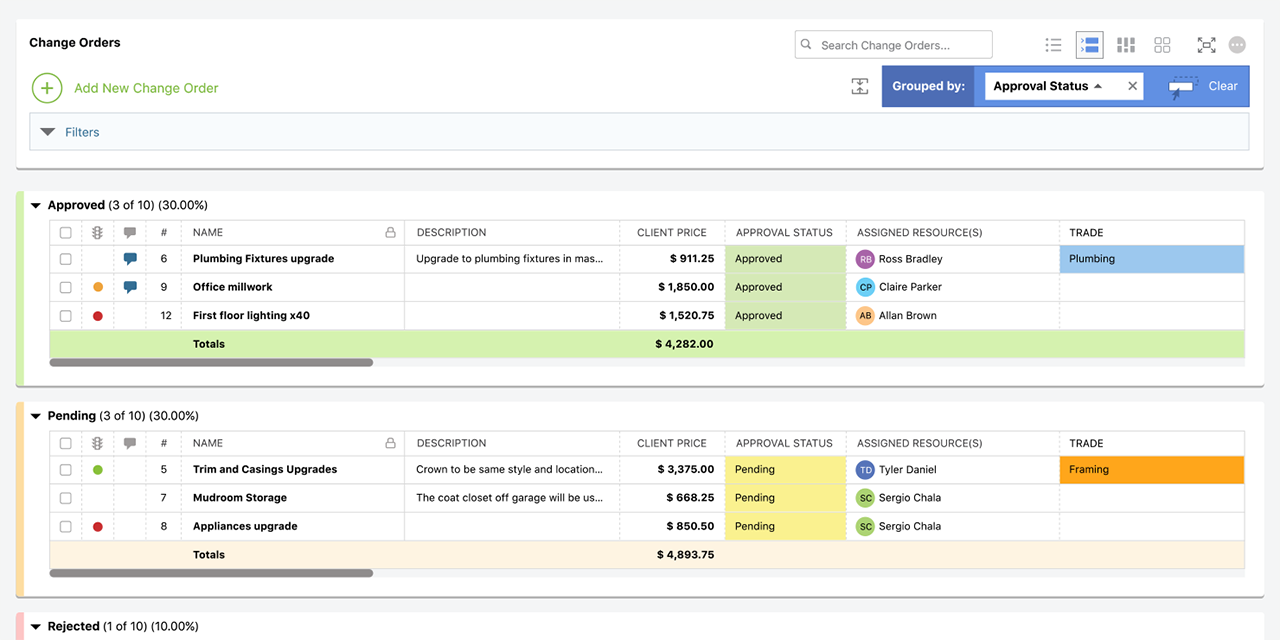Click red status dot for First floor lighting x40

(x=98, y=316)
